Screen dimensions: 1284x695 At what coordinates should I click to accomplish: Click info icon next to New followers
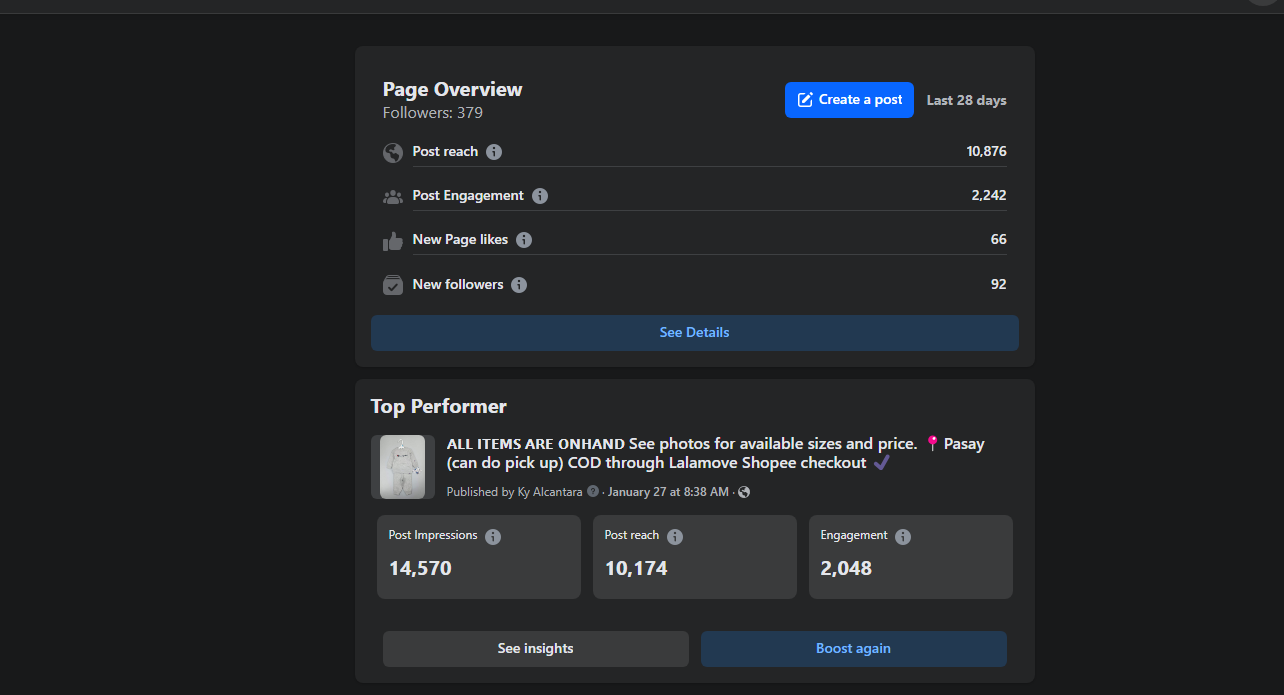click(519, 285)
